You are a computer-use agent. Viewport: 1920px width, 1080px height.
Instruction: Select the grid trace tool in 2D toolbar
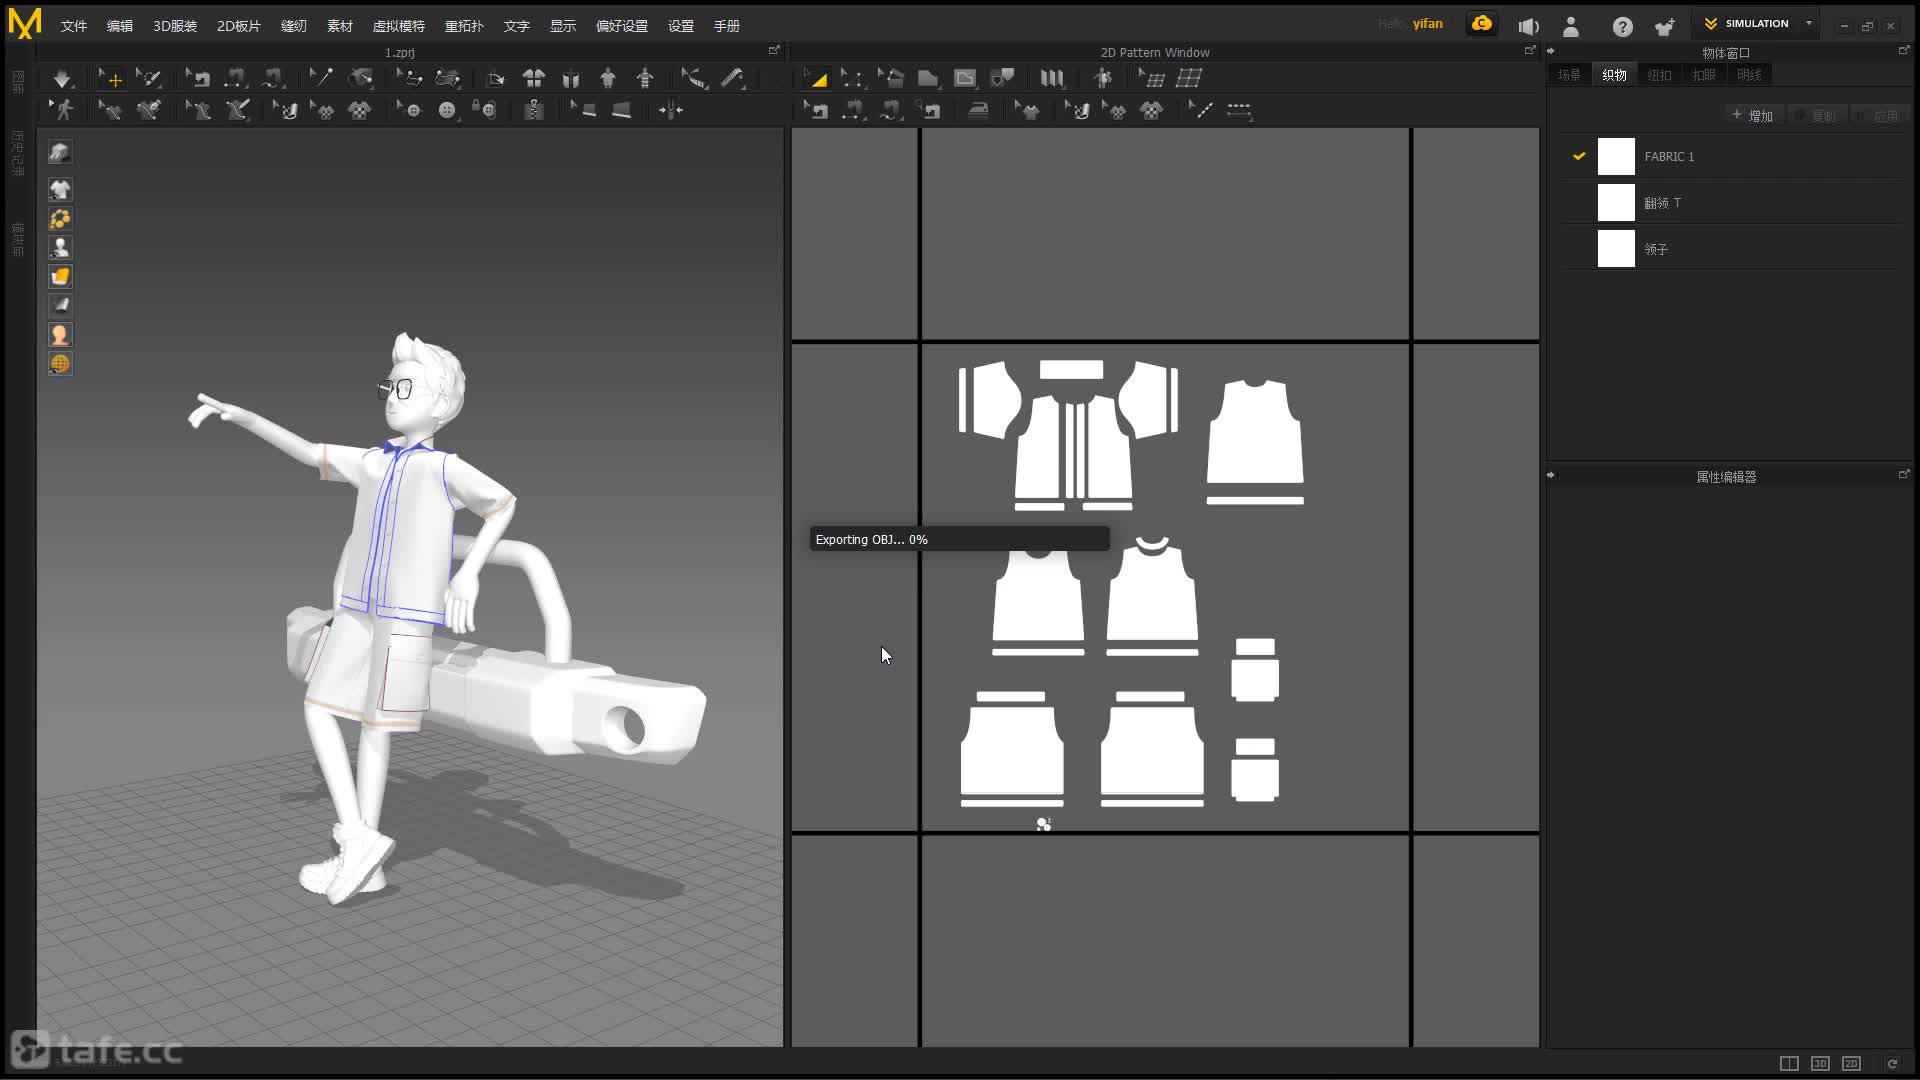pyautogui.click(x=1189, y=78)
